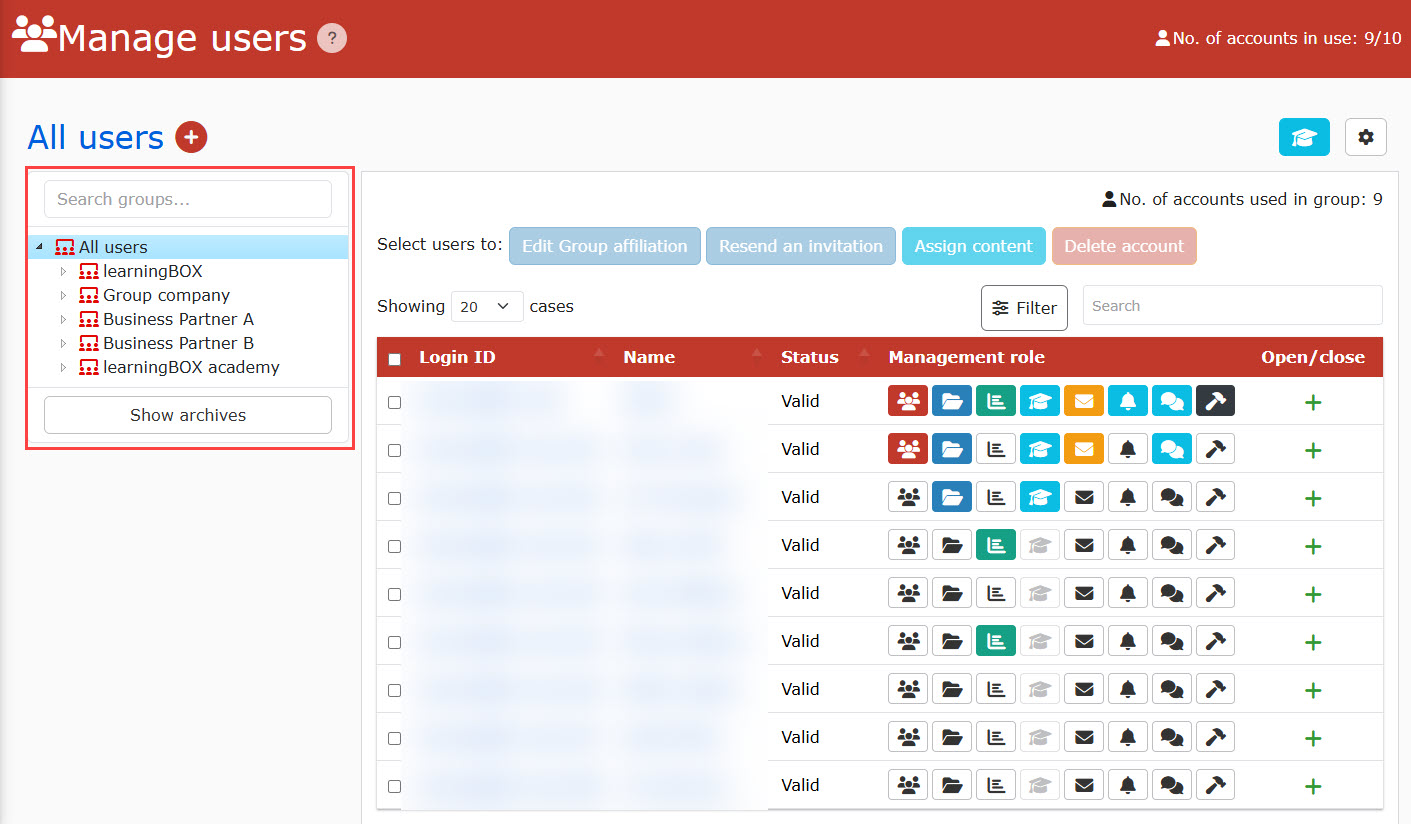Viewport: 1411px width, 824px height.
Task: Select Business Partner A group in tree
Action: point(178,319)
